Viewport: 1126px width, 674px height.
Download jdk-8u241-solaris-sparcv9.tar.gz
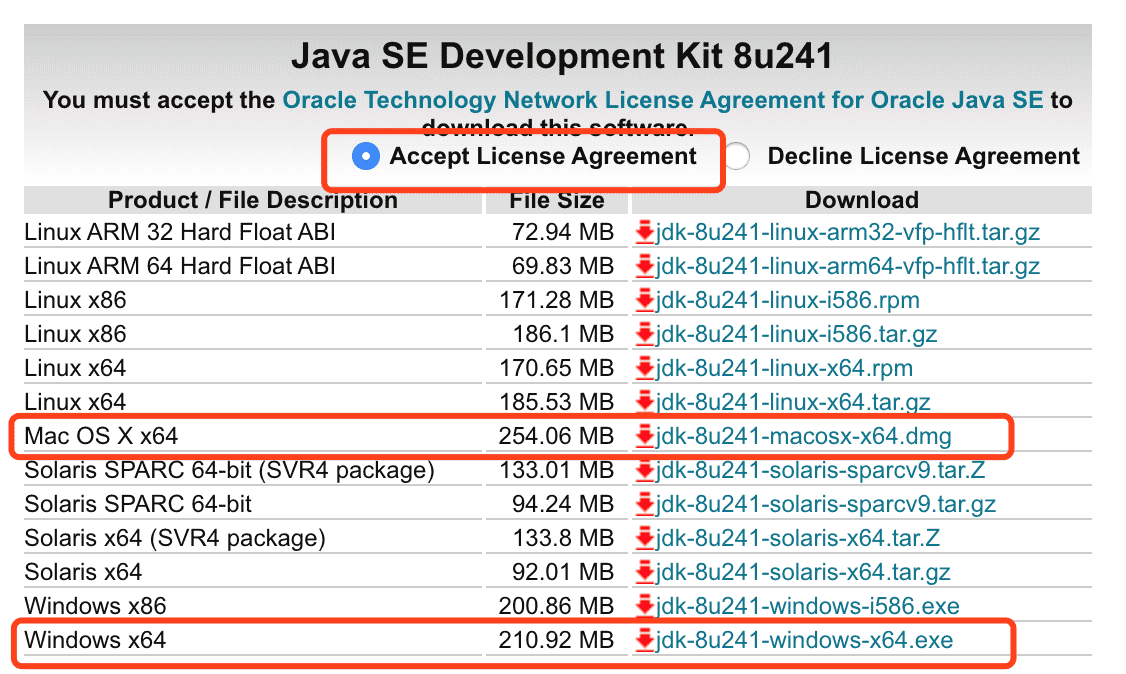825,504
